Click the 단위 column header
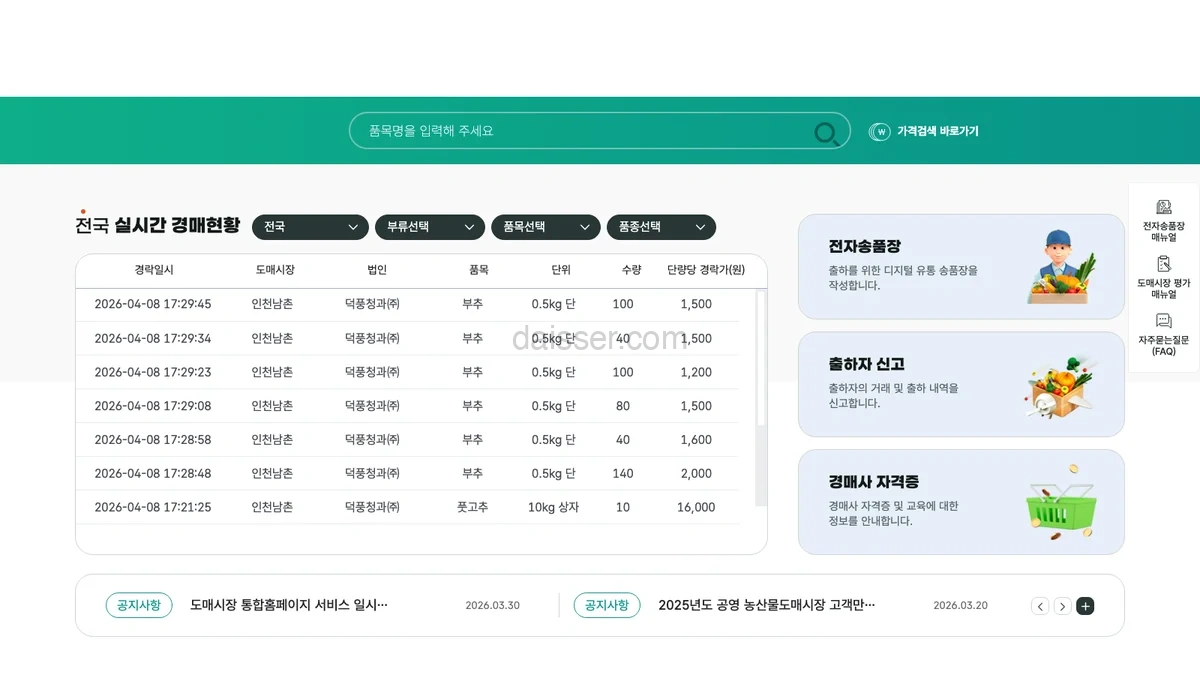1200x675 pixels. pos(561,270)
